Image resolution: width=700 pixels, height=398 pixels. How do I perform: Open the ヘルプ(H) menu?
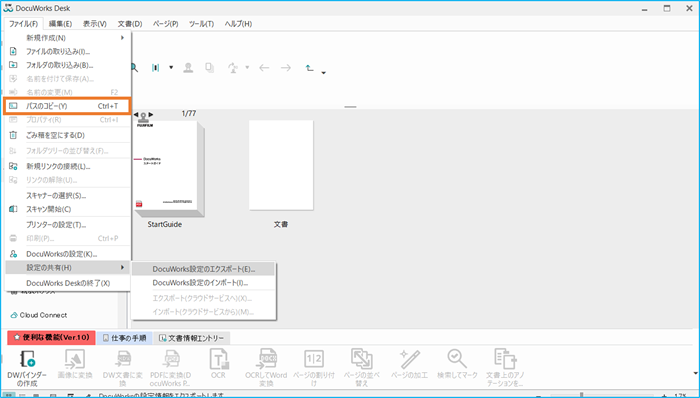pos(238,24)
